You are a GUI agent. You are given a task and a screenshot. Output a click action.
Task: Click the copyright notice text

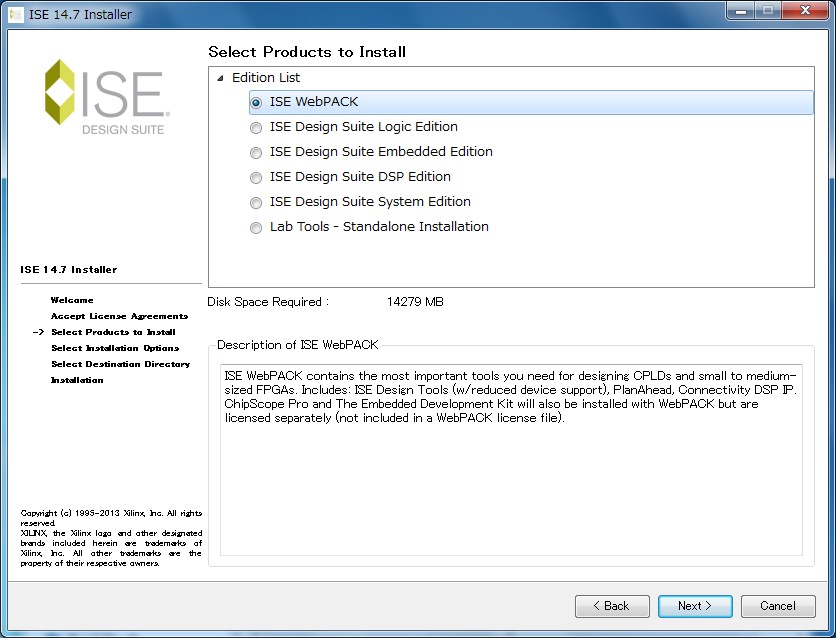[x=111, y=538]
